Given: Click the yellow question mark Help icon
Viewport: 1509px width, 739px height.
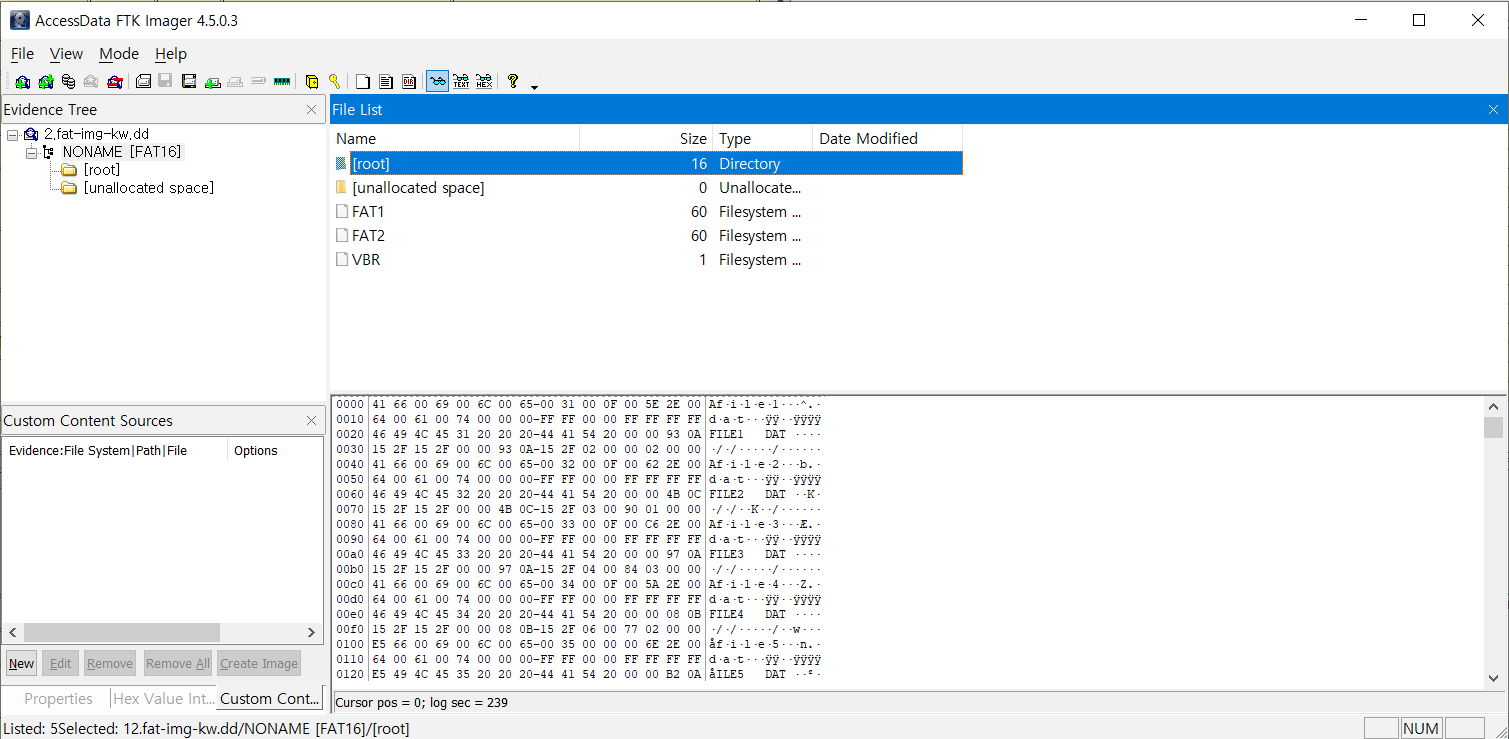Looking at the screenshot, I should tap(513, 82).
